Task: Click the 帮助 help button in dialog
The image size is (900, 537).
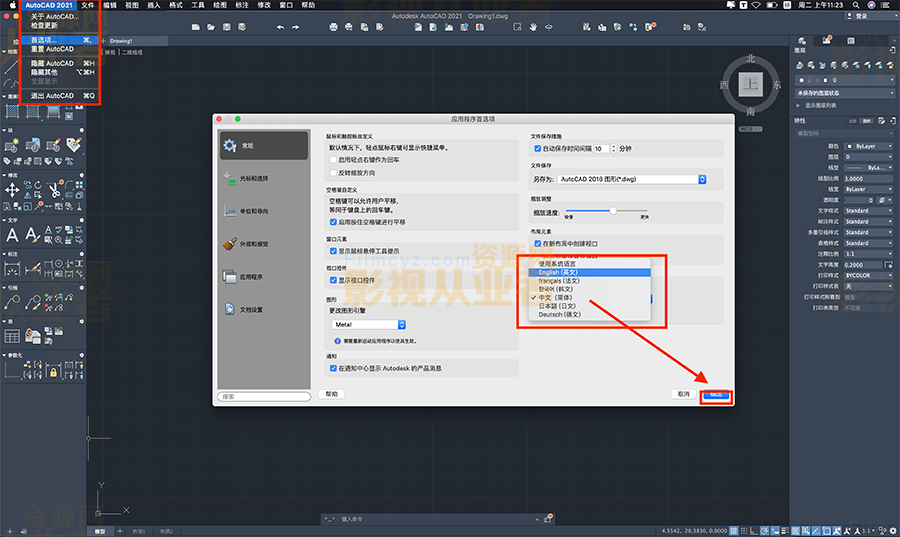Action: [x=331, y=394]
